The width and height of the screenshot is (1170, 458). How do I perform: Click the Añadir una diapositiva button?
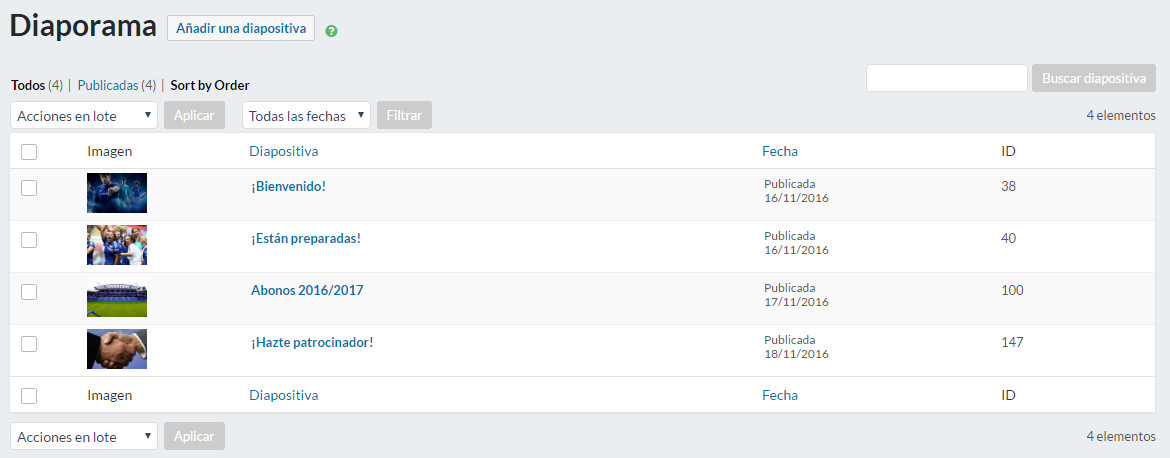241,28
